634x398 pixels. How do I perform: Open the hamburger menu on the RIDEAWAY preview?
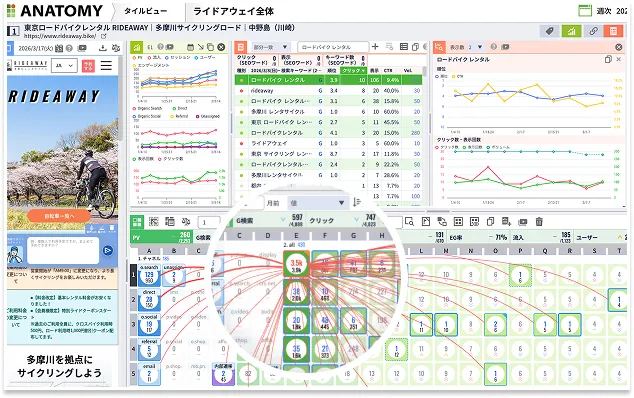pos(106,65)
